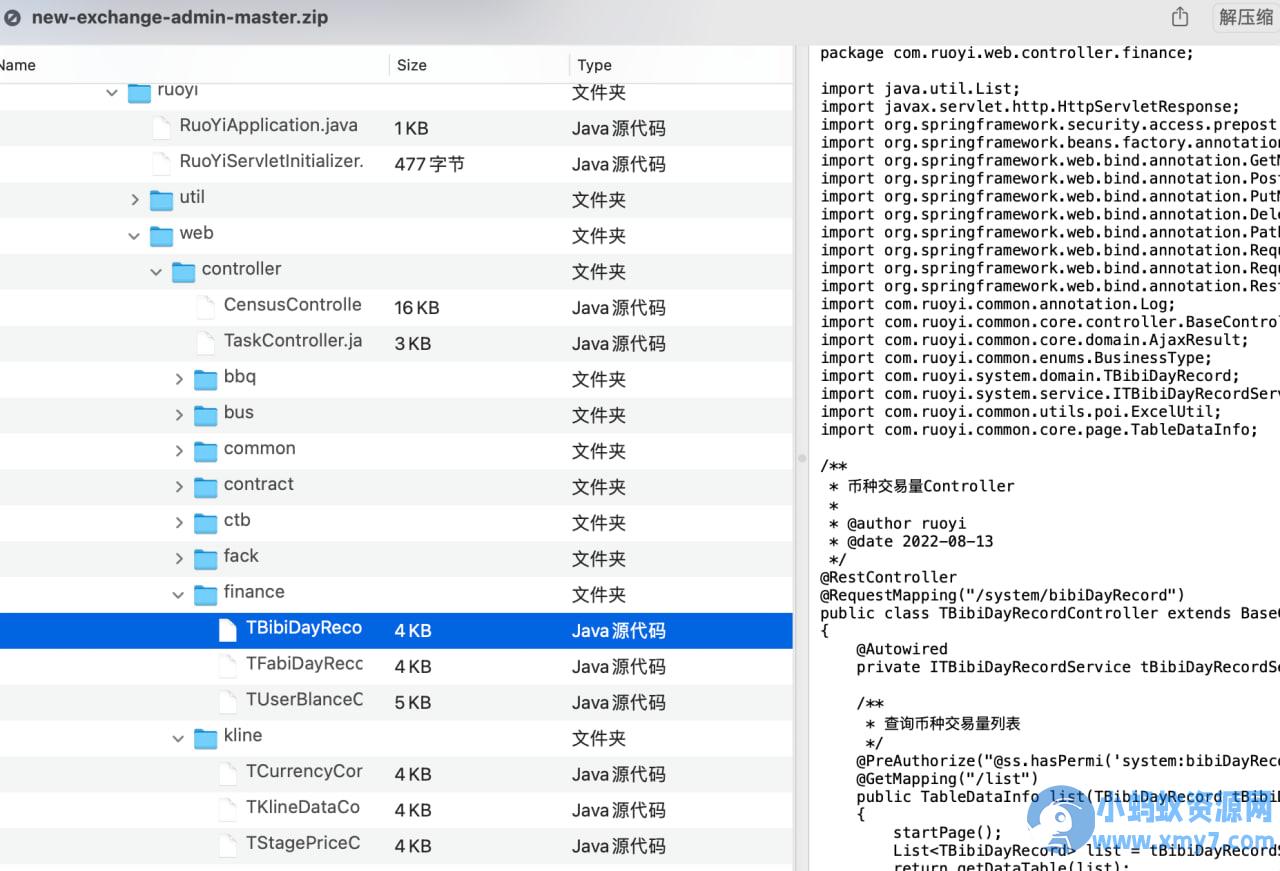Click the 5 KB size of TUserBlance
The image size is (1280, 871).
pos(412,703)
